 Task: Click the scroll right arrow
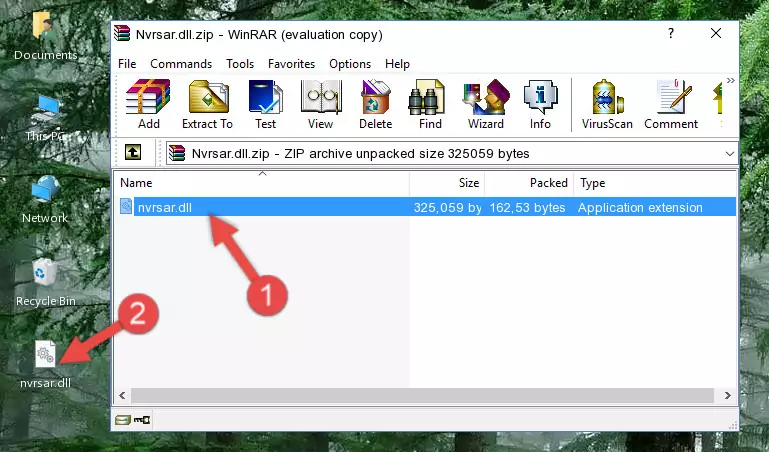pos(727,395)
